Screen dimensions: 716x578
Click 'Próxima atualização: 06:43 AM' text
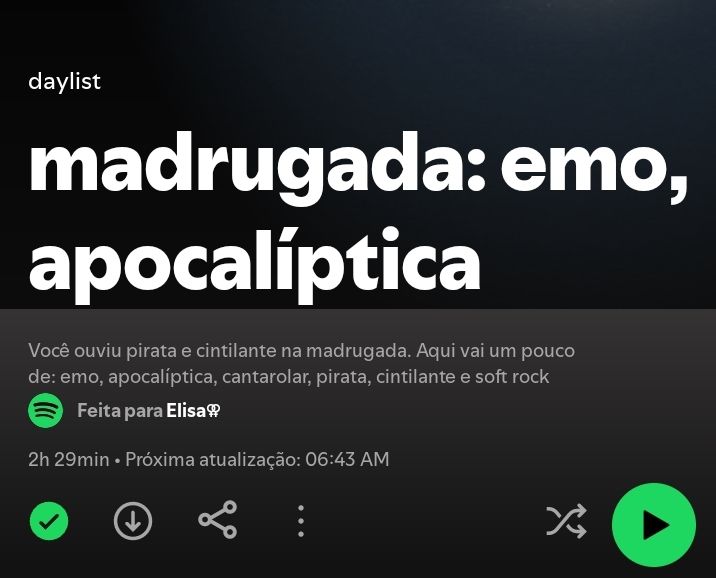[257, 459]
